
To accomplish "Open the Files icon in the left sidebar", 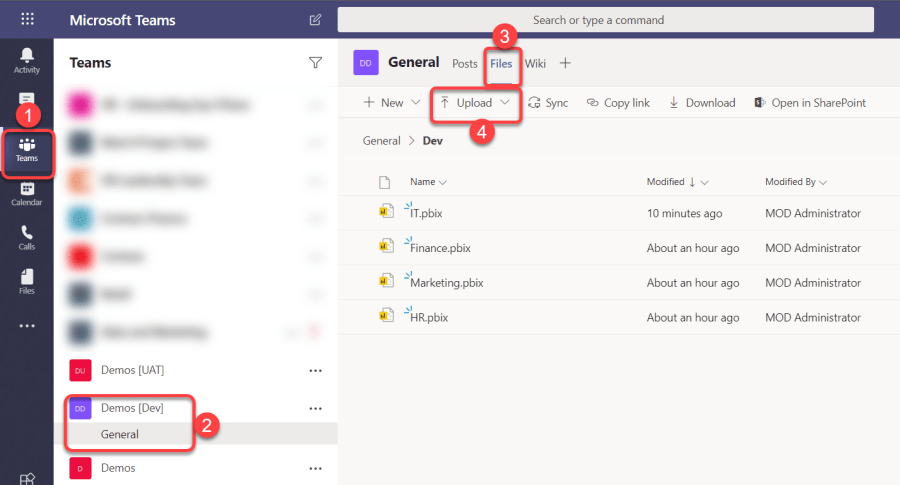I will (26, 282).
